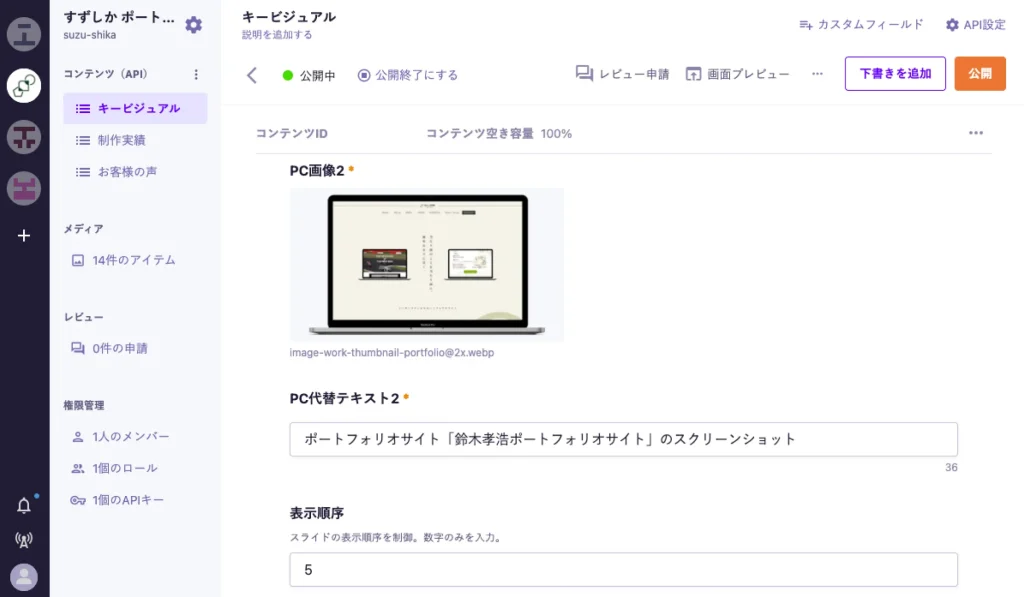Screen dimensions: 1024x597
Task: Click the 下書きを追加 draft button
Action: pyautogui.click(x=895, y=73)
